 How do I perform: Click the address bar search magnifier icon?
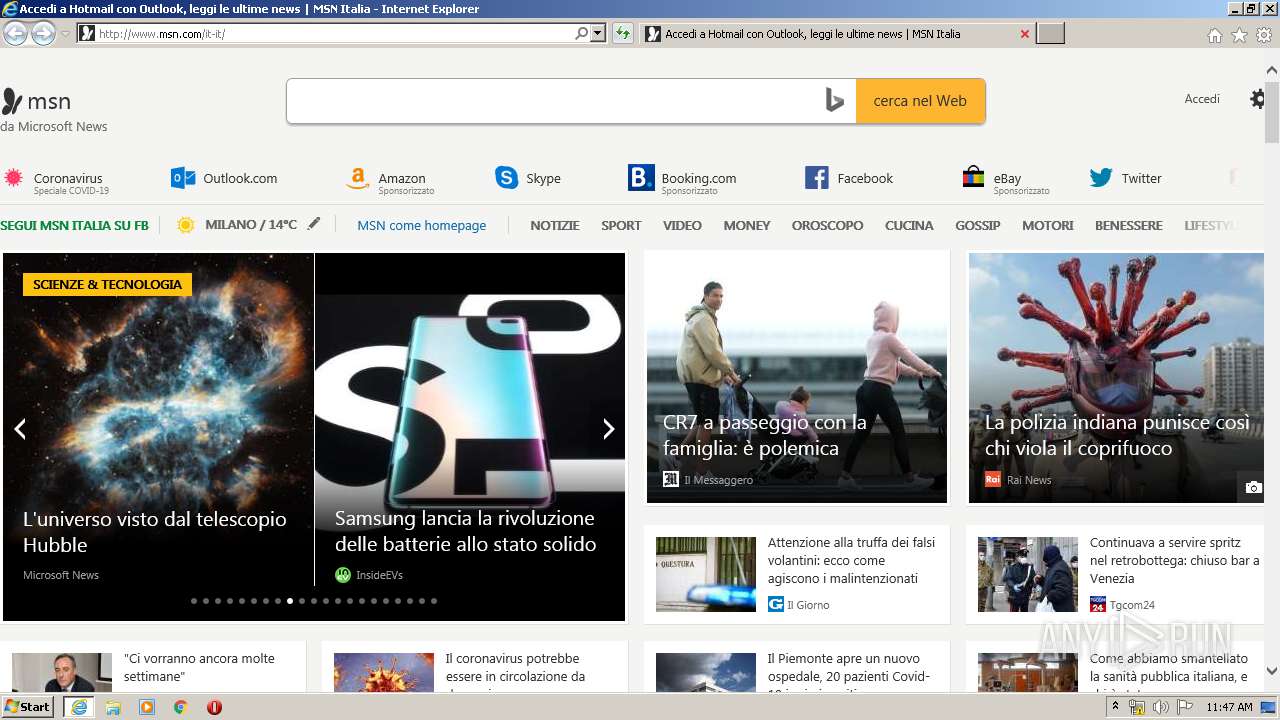click(581, 34)
